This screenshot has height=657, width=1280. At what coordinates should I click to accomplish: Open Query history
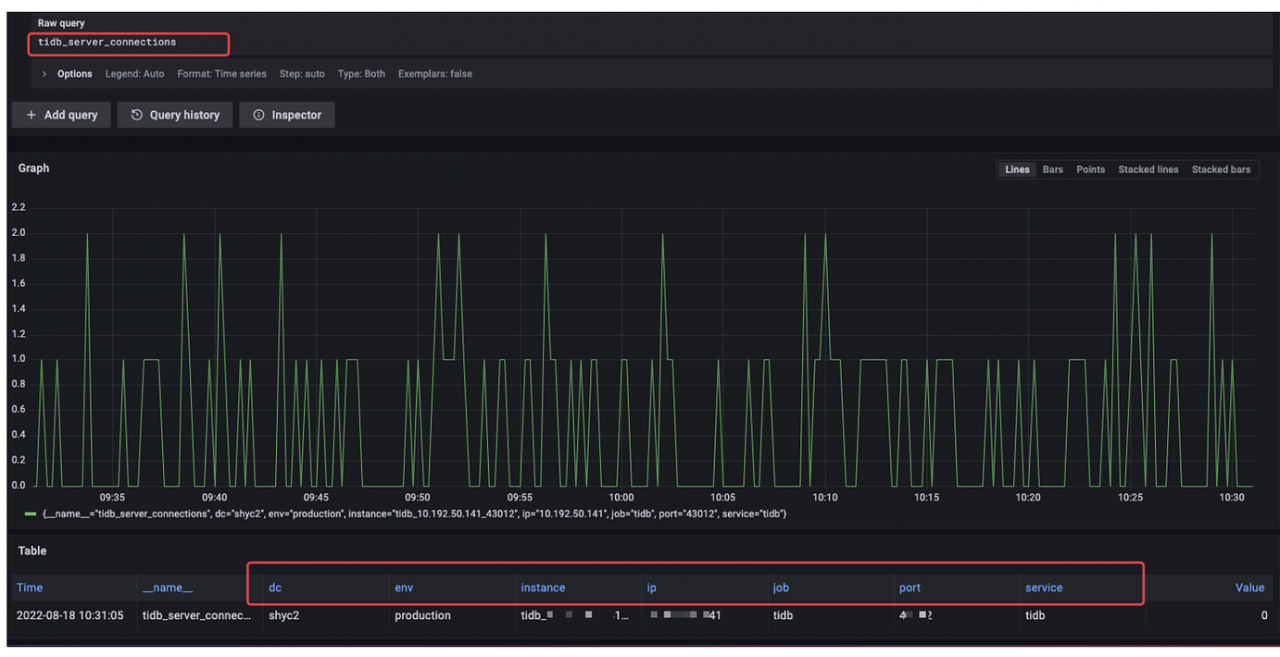175,115
